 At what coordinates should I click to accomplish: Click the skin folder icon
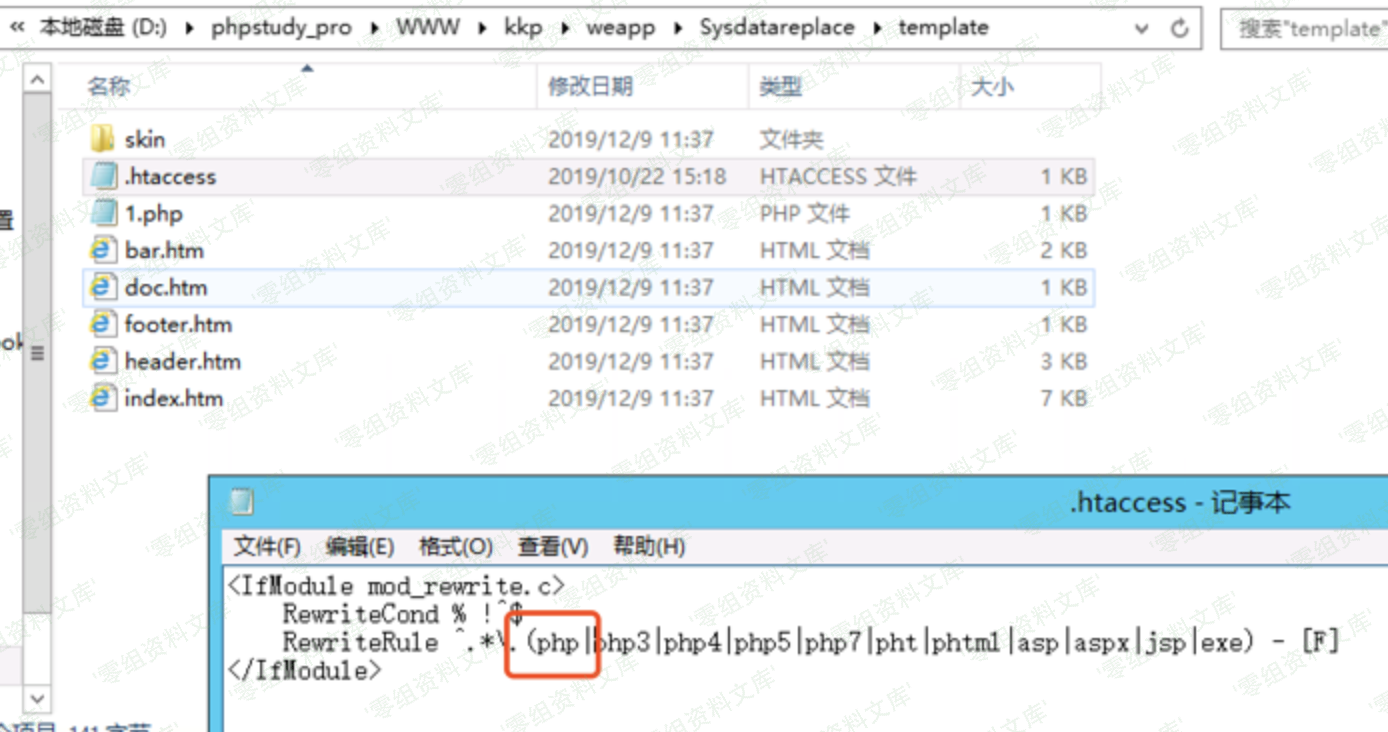[103, 139]
